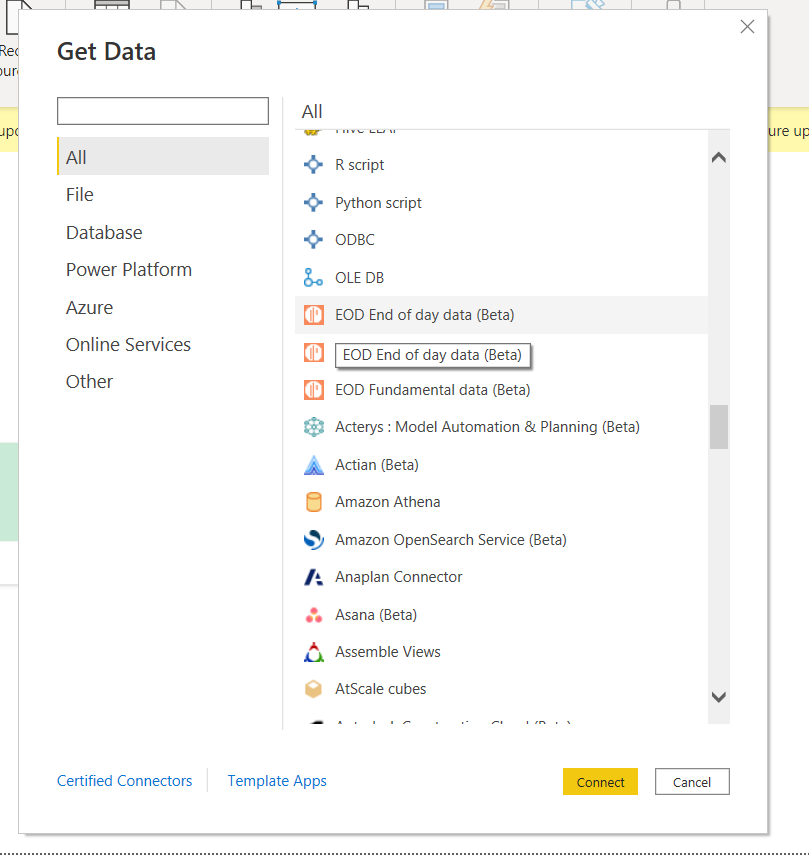Click the Assemble Views icon
Screen dimensions: 809x863
314,652
